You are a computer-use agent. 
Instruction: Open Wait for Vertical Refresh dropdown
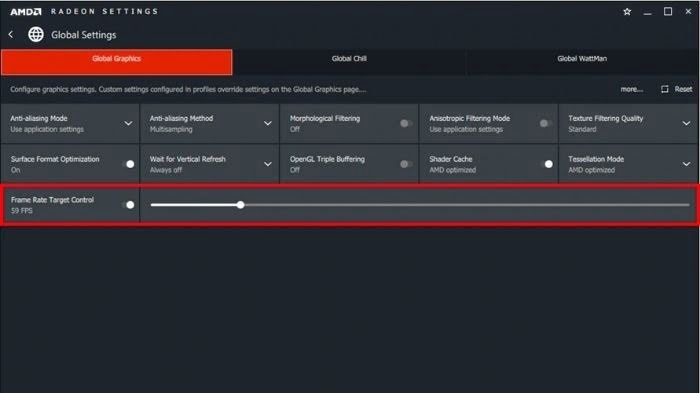point(267,164)
